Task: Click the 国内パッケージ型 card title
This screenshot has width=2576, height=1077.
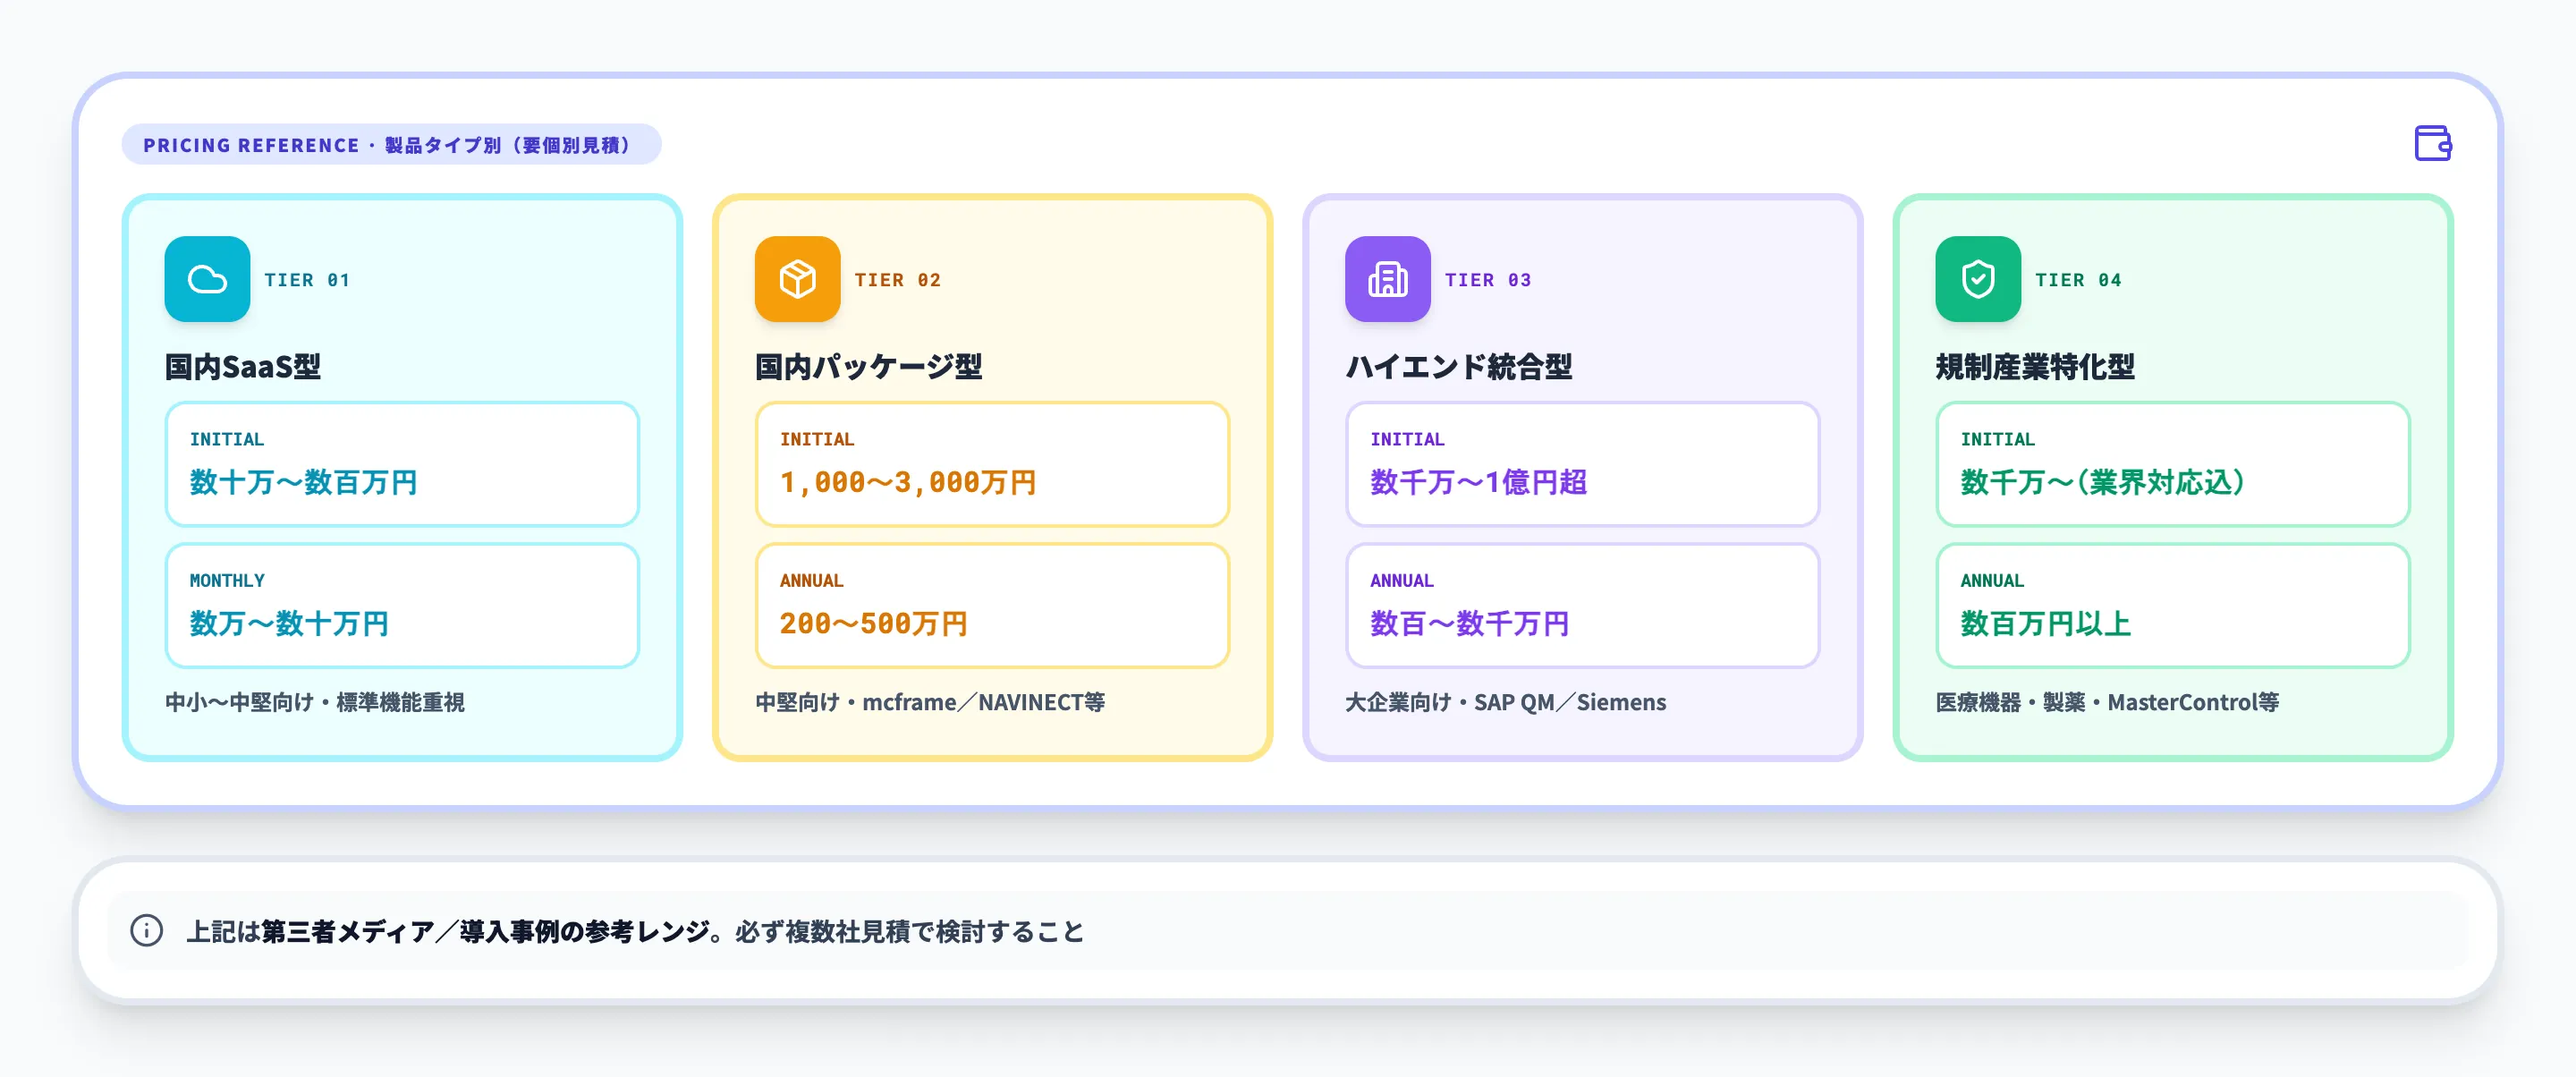Action: coord(870,367)
